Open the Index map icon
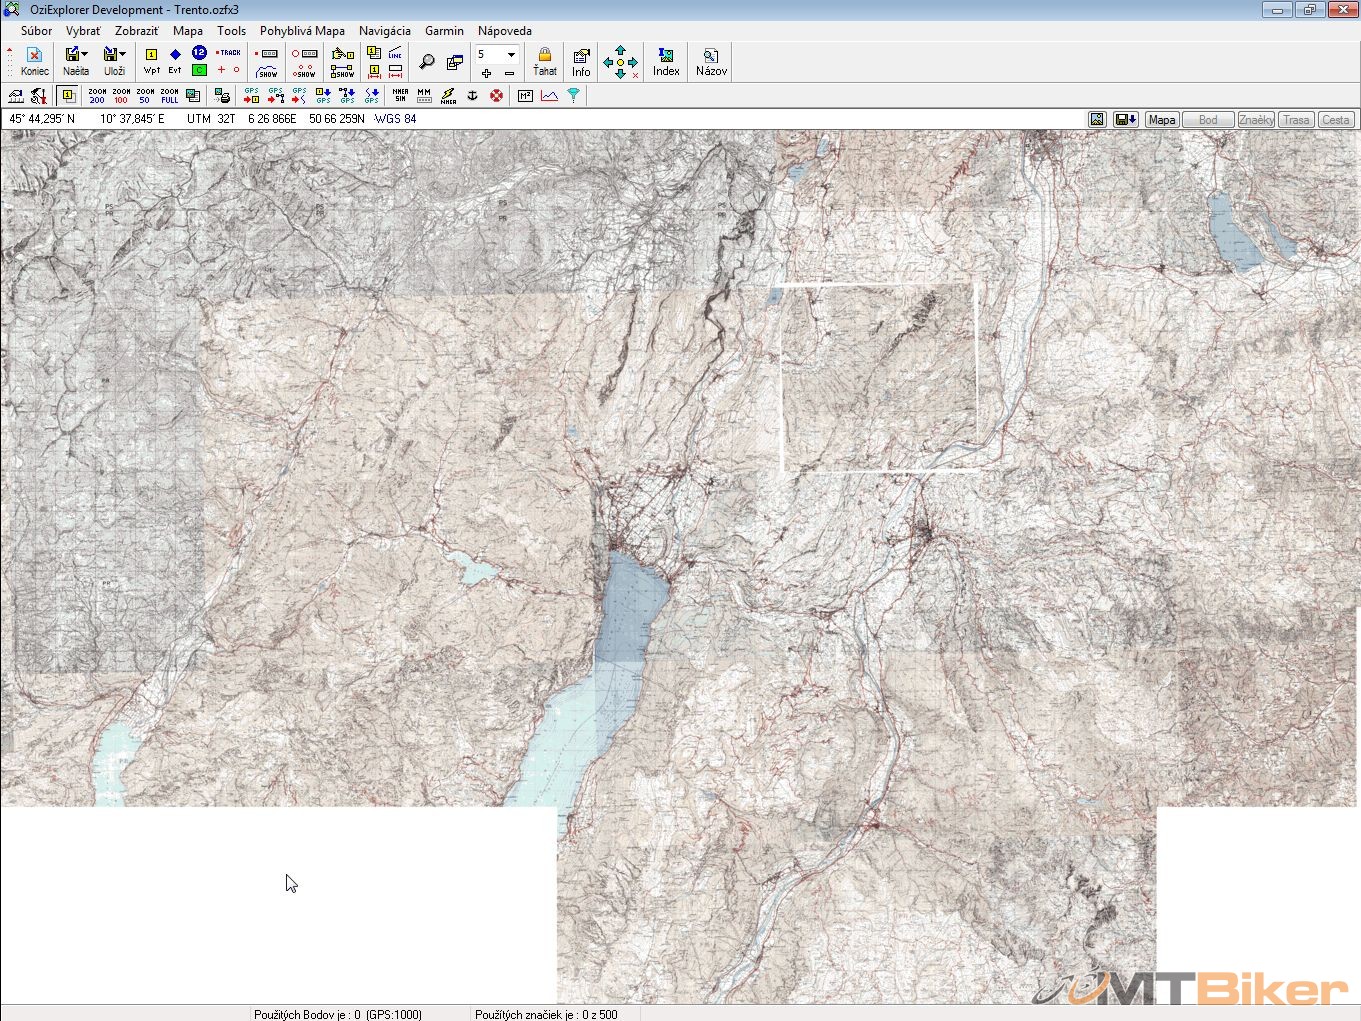The width and height of the screenshot is (1361, 1021). click(x=666, y=61)
